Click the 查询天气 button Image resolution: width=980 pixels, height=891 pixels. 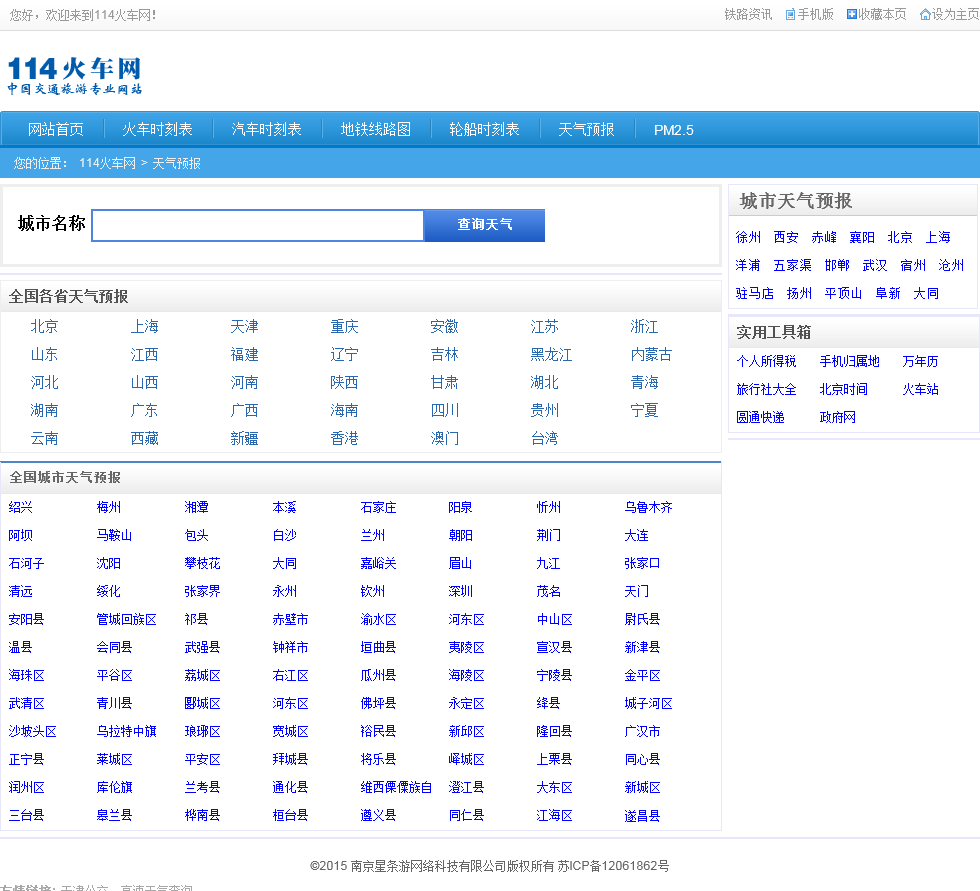coord(484,225)
